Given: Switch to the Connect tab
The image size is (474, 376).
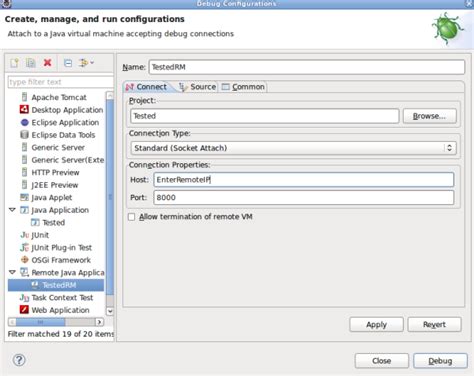Looking at the screenshot, I should click(x=147, y=87).
